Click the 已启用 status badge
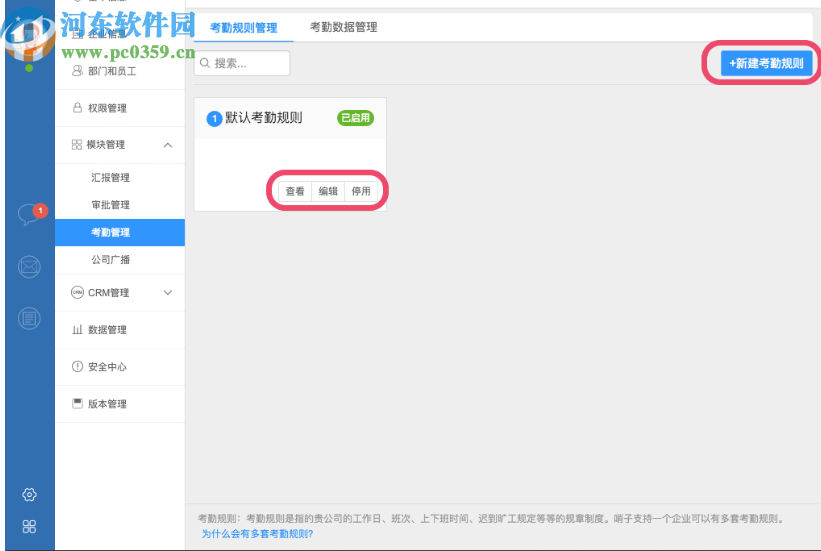Screen dimensions: 821x551 [x=355, y=118]
